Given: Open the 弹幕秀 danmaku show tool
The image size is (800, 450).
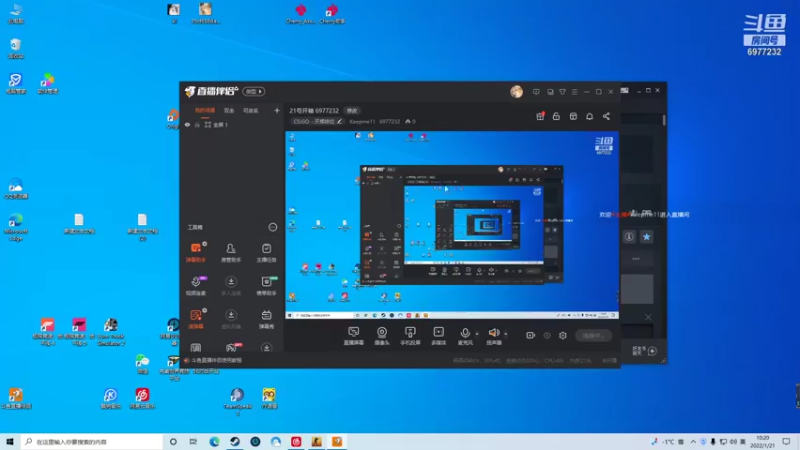Looking at the screenshot, I should point(266,319).
